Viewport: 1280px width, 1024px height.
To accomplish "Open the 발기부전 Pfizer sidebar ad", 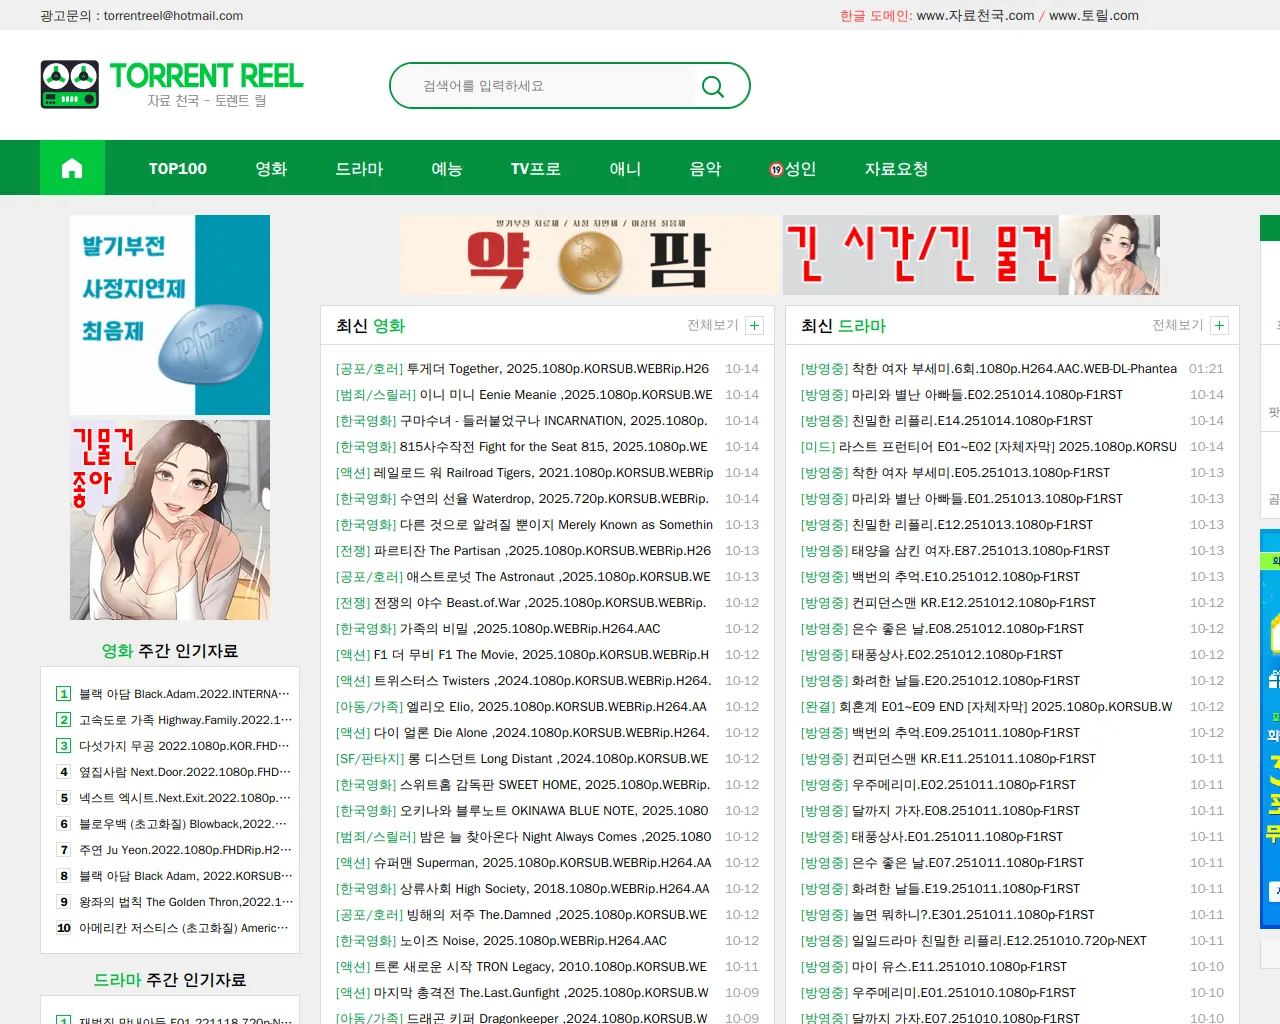I will (x=170, y=315).
